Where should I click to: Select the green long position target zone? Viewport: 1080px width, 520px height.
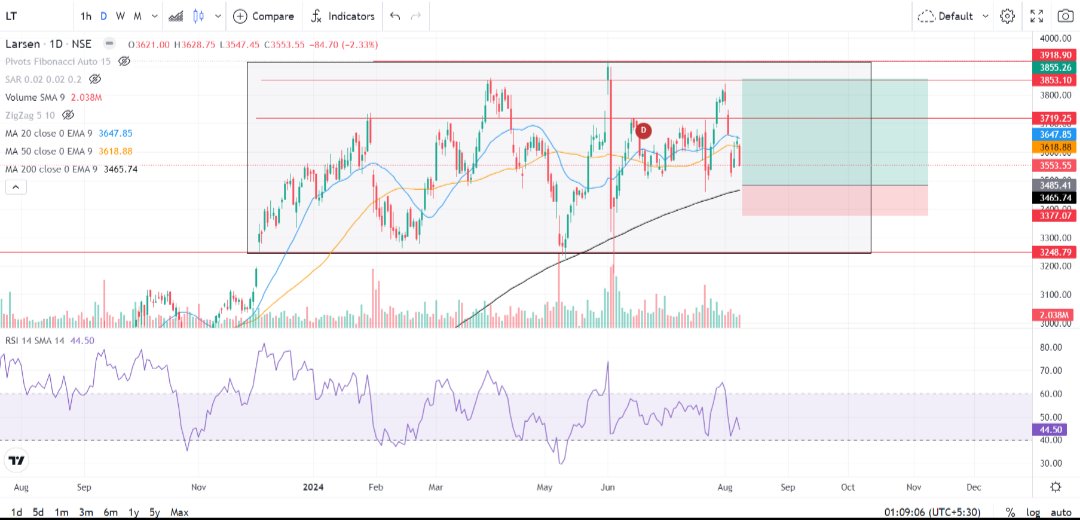834,132
